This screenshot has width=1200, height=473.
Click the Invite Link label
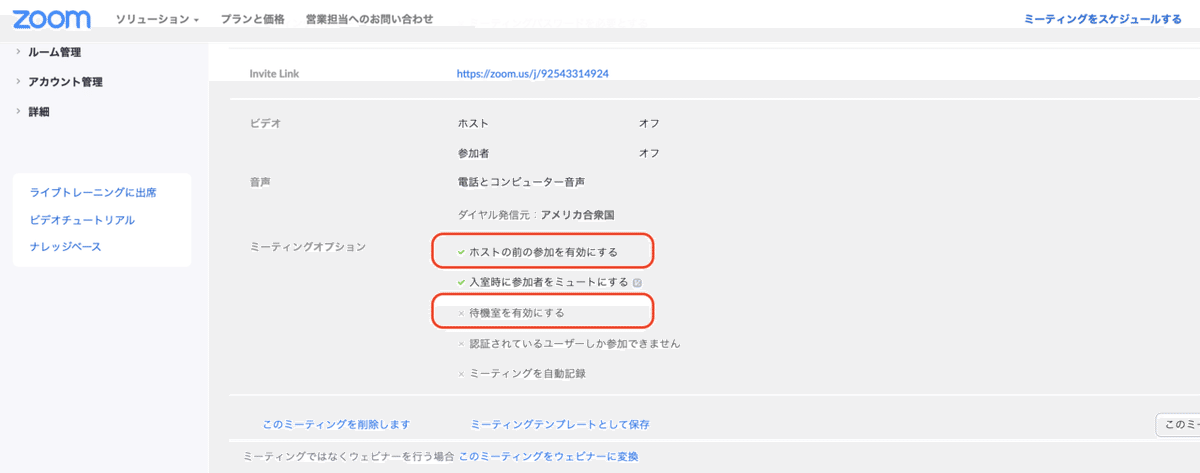point(274,74)
